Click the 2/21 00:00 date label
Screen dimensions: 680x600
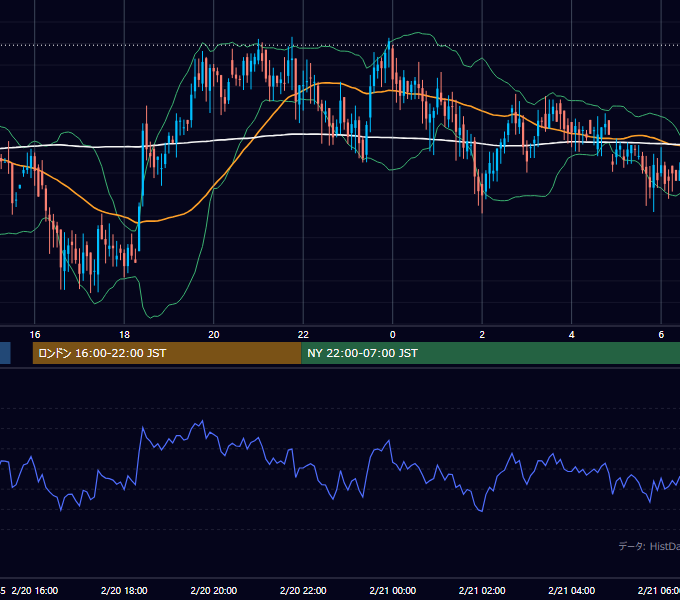[392, 590]
